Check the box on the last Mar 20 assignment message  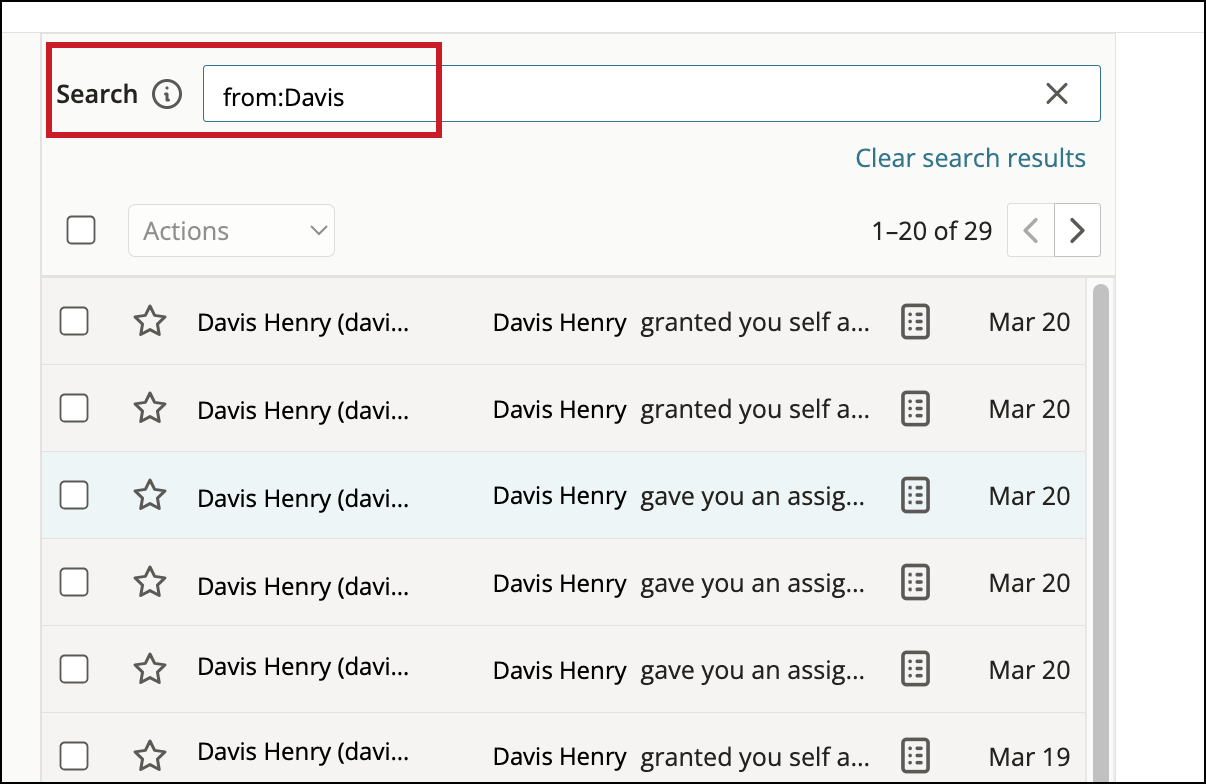click(74, 669)
